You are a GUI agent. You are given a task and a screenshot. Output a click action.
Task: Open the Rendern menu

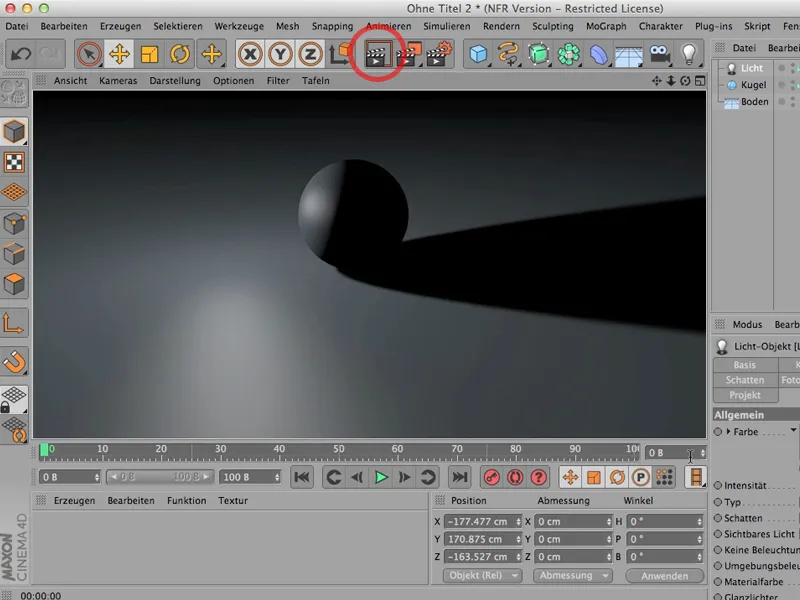[x=501, y=26]
